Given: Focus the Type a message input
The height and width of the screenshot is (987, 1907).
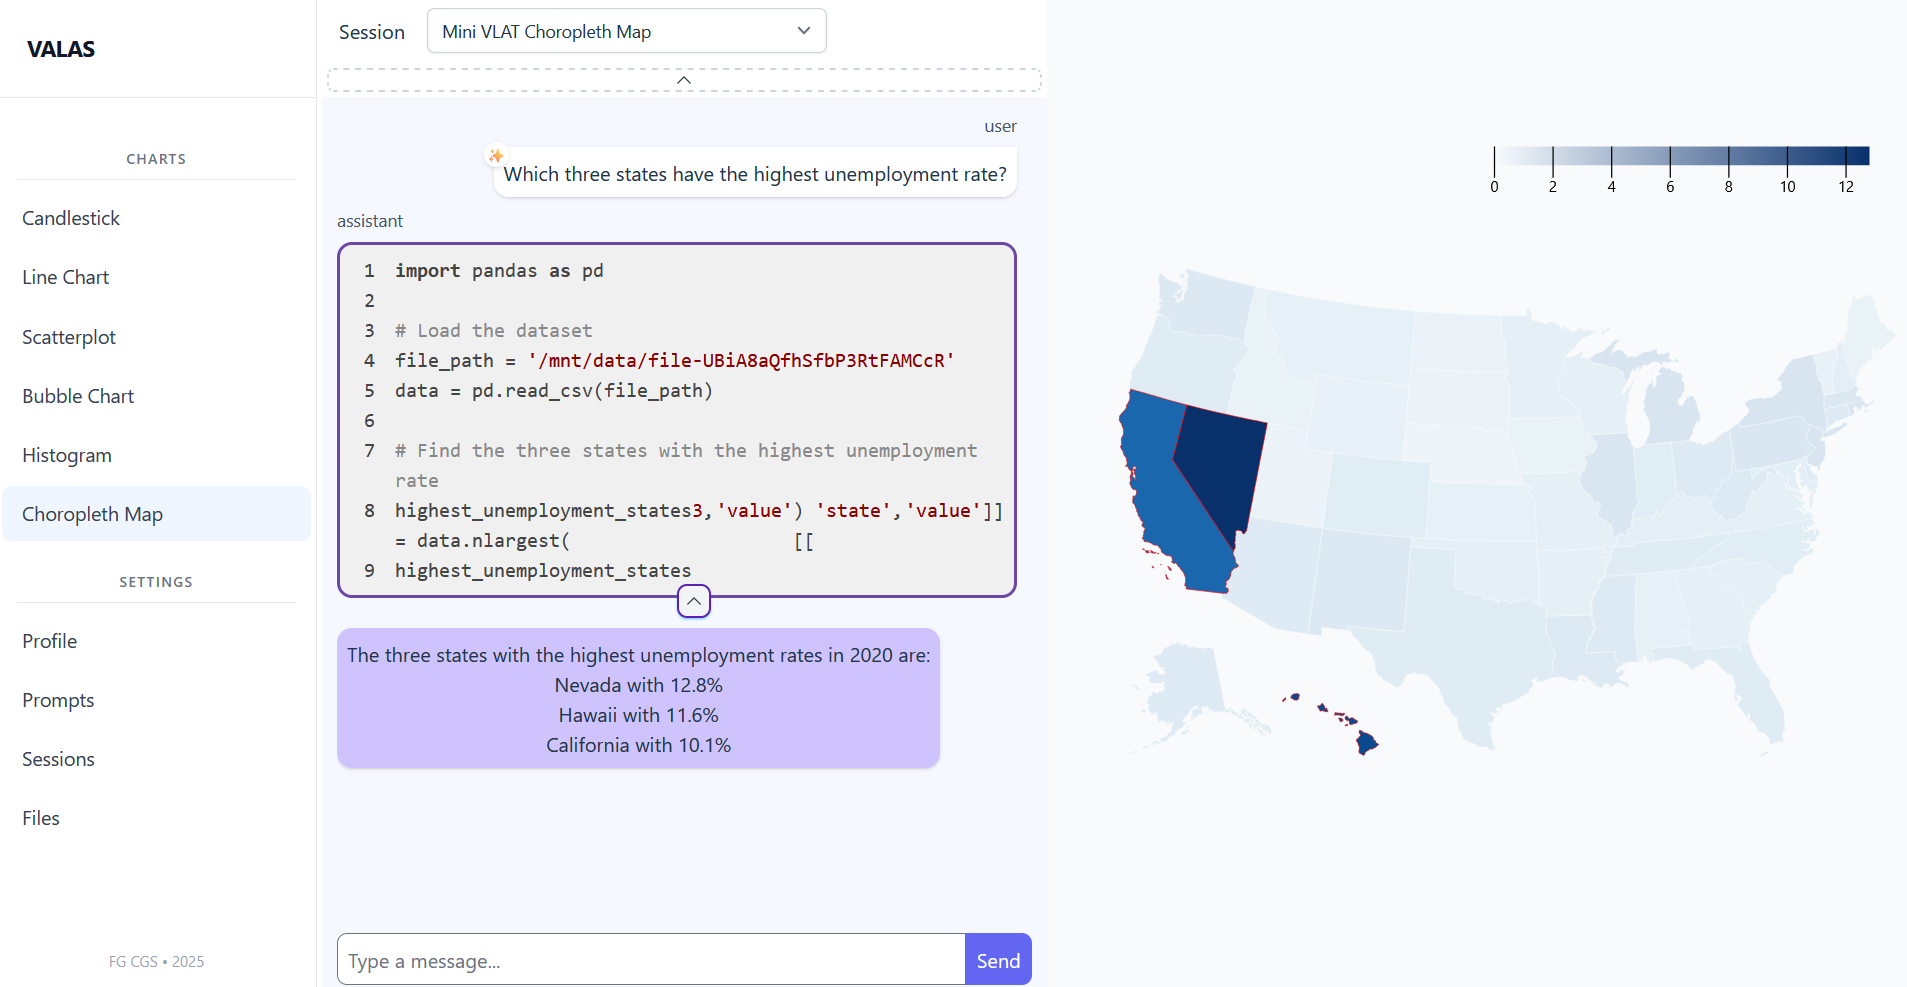Looking at the screenshot, I should (651, 960).
